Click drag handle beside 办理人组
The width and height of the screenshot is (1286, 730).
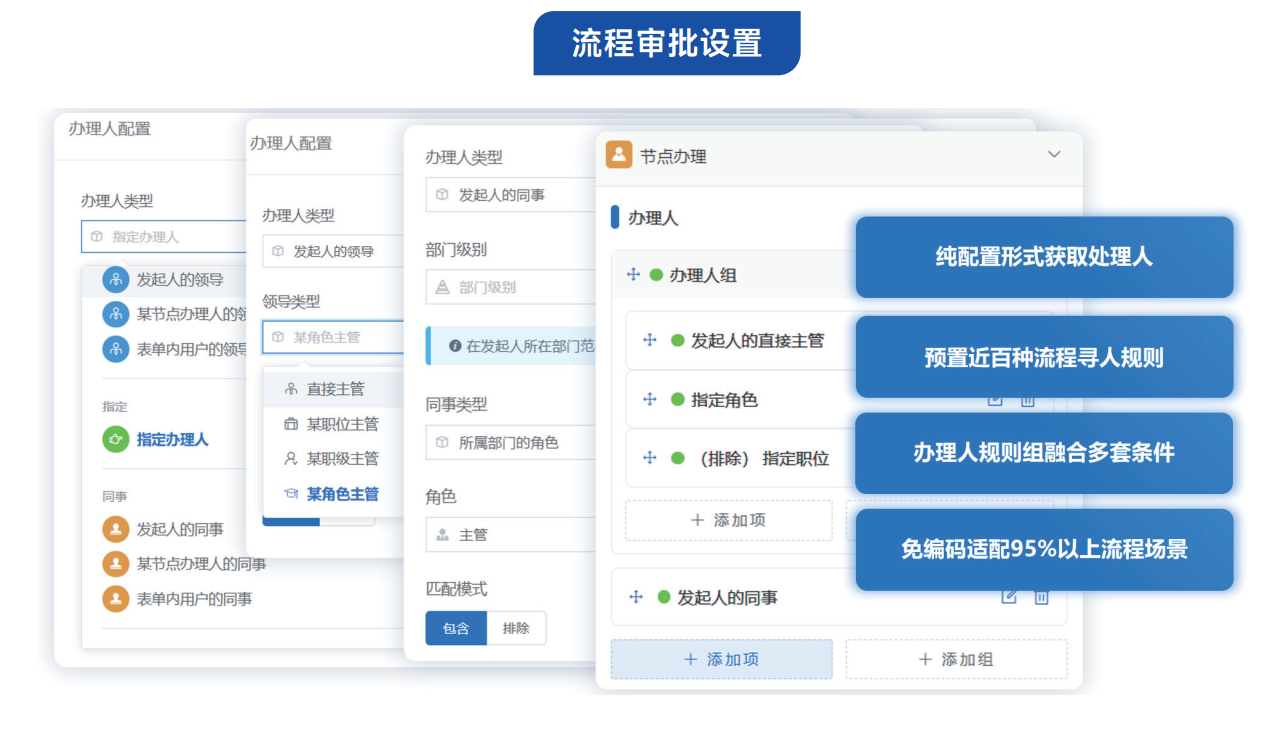pyautogui.click(x=633, y=275)
